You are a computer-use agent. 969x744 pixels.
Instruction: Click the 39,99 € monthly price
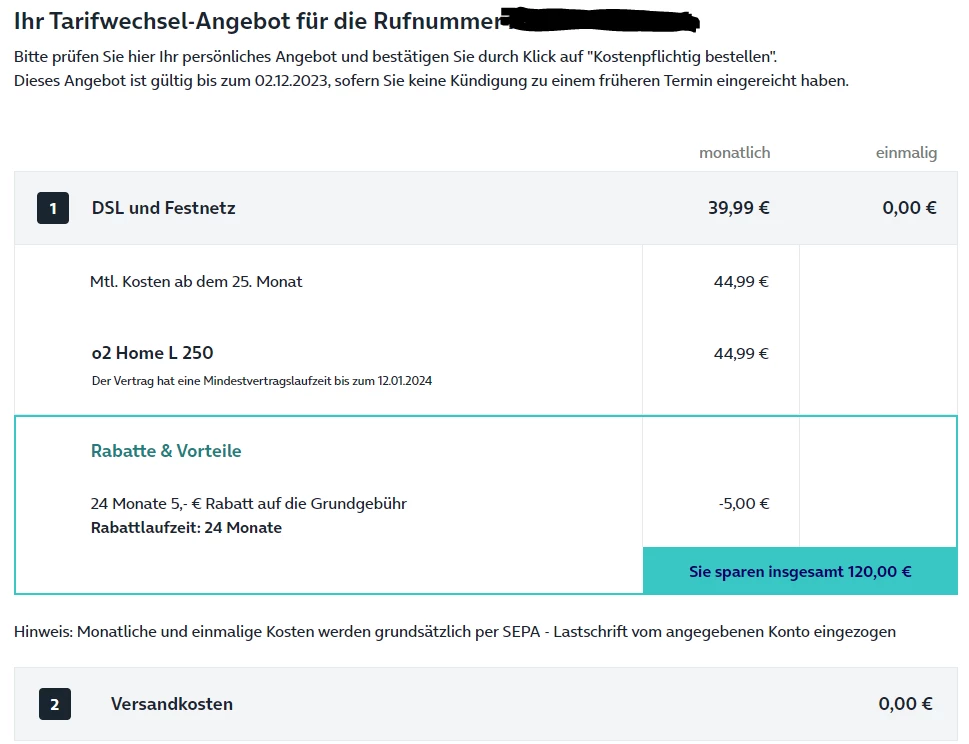coord(738,208)
